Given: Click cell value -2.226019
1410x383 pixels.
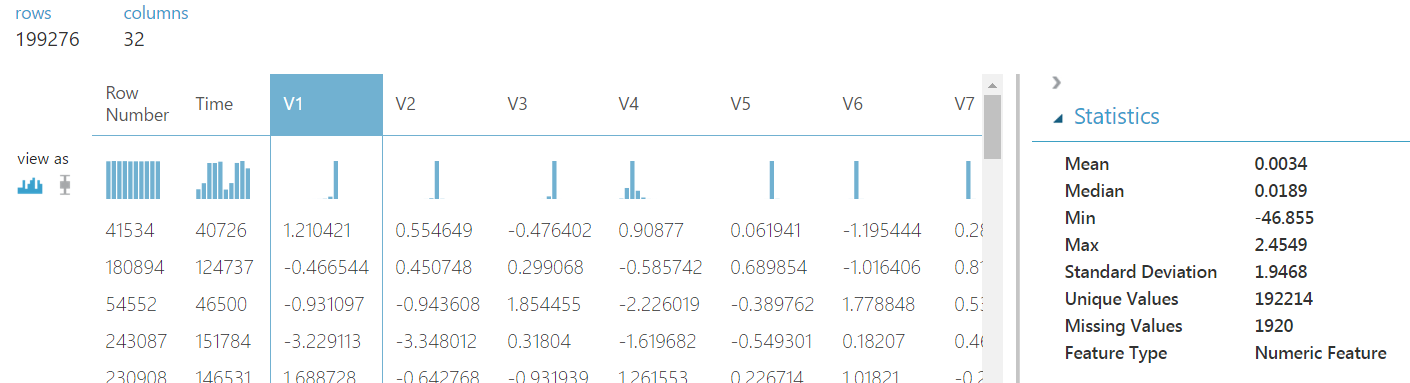Looking at the screenshot, I should point(660,304).
